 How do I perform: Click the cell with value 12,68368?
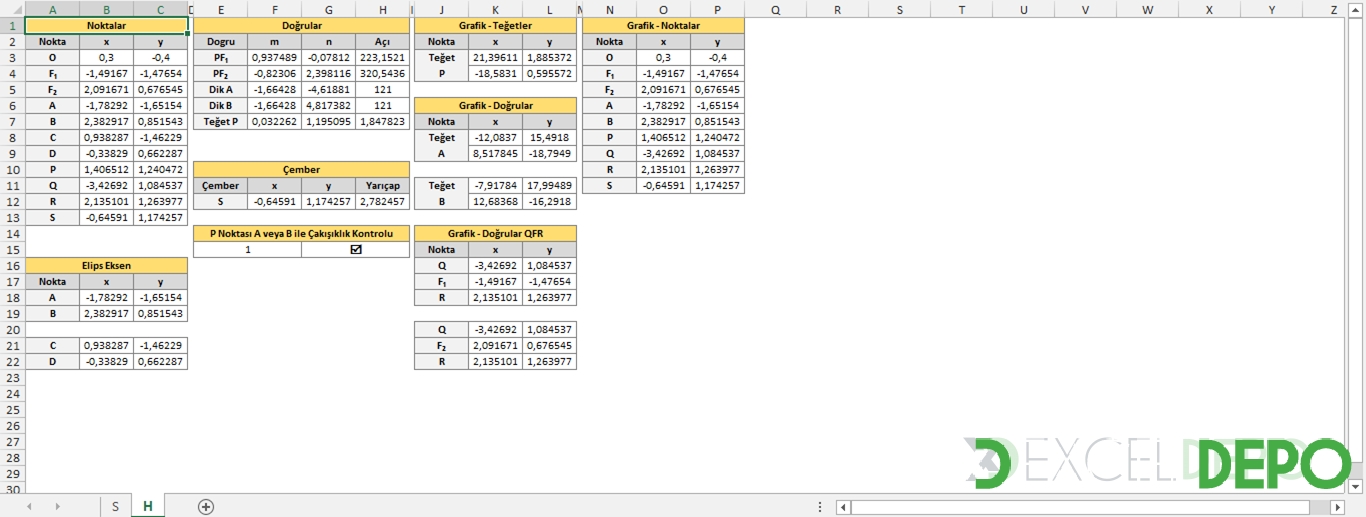click(495, 201)
